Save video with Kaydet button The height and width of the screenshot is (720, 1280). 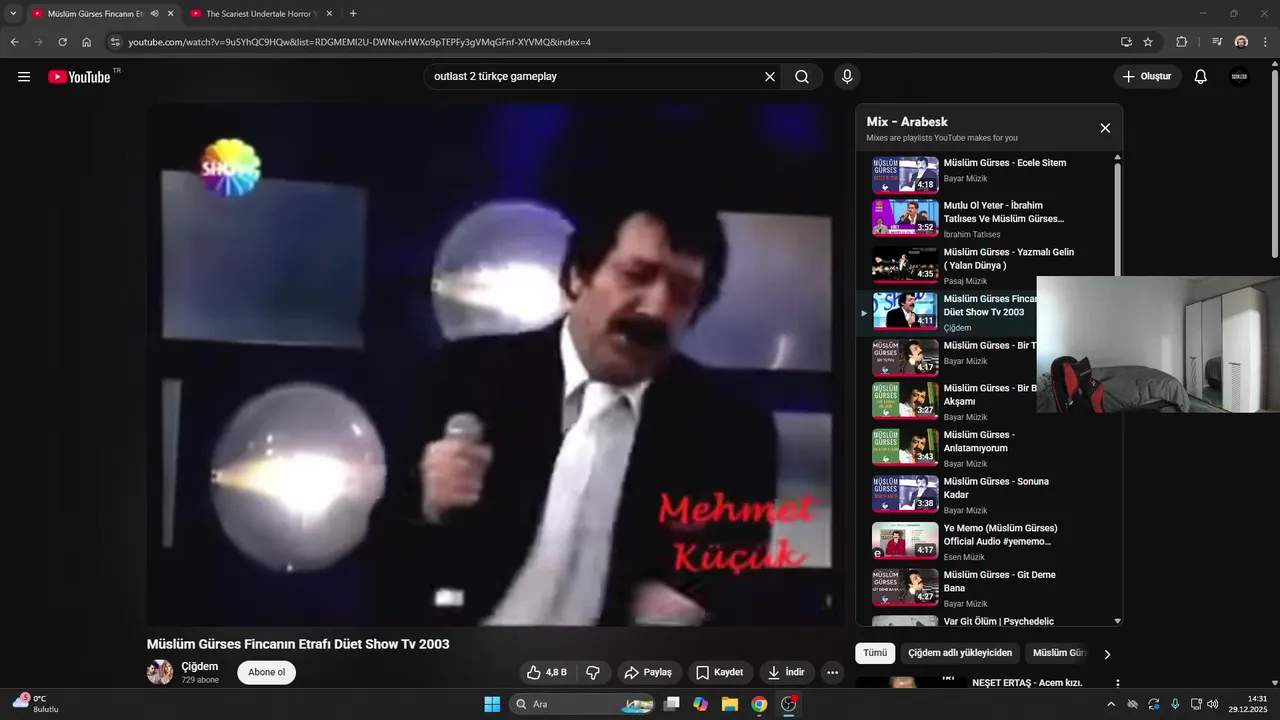(x=720, y=673)
